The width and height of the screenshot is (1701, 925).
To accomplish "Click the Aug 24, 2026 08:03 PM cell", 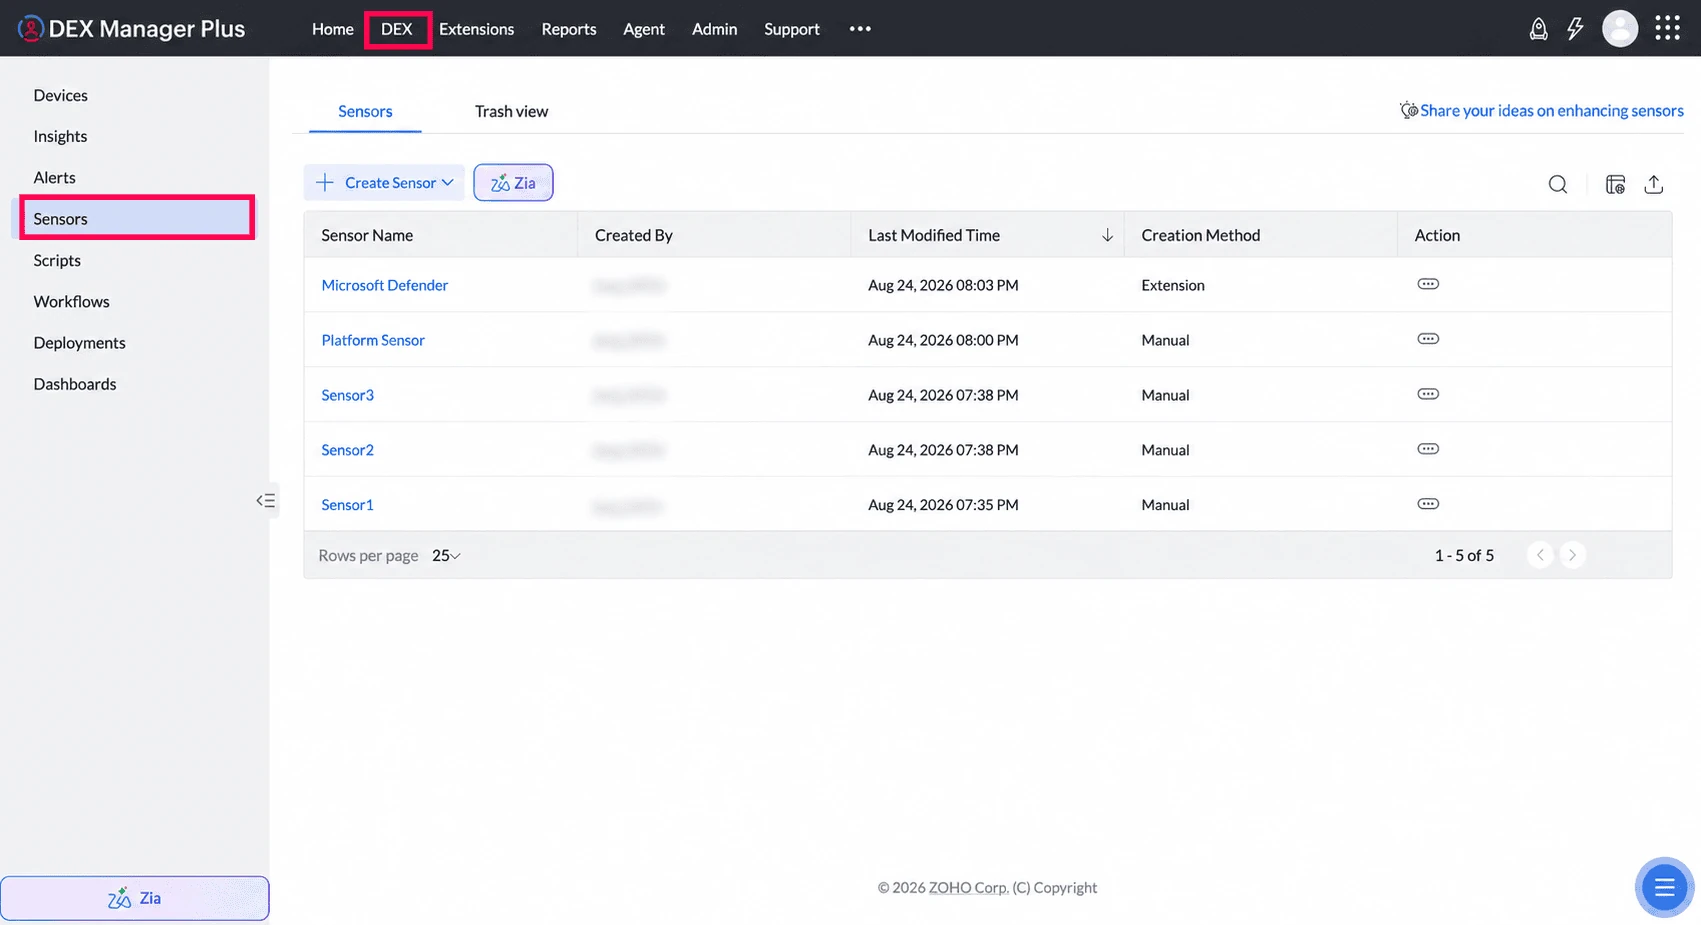I will (943, 285).
